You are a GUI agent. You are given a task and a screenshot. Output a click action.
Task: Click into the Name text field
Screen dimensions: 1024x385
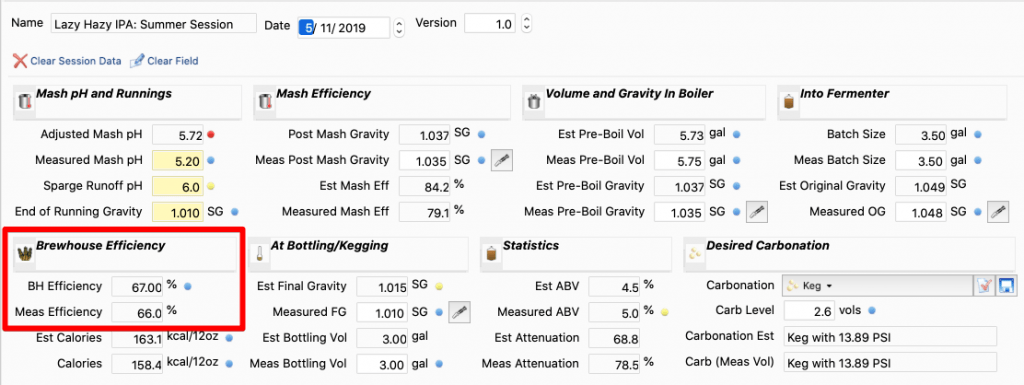pos(153,25)
